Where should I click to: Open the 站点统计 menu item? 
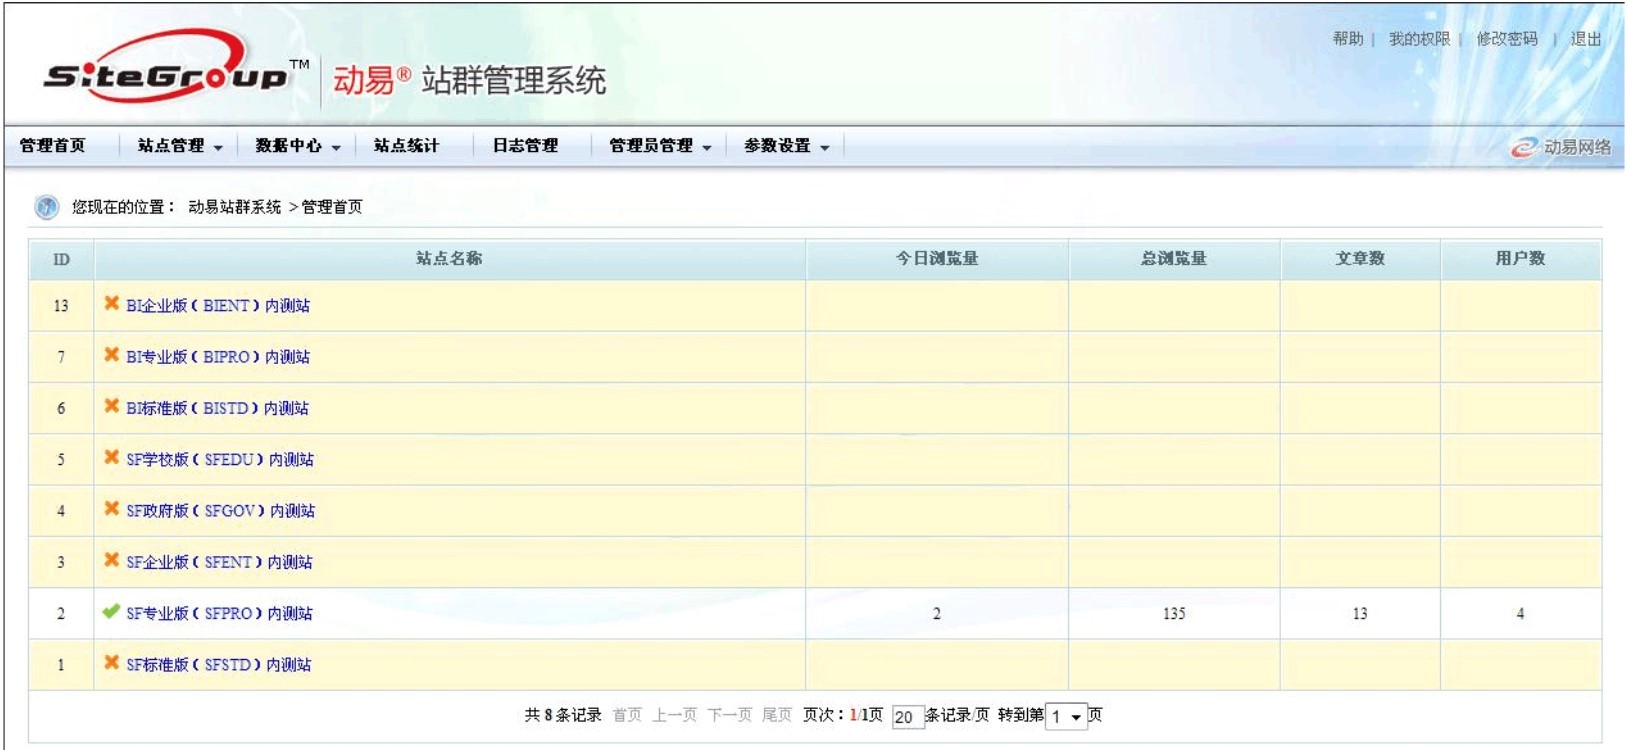[406, 146]
